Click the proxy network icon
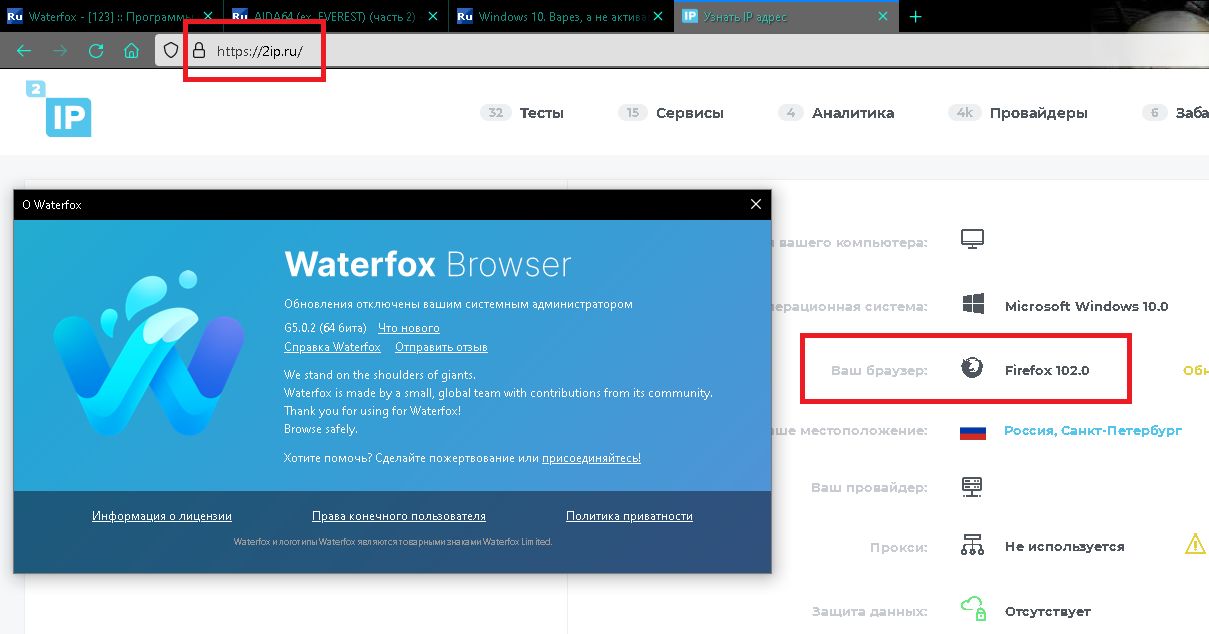 [972, 546]
